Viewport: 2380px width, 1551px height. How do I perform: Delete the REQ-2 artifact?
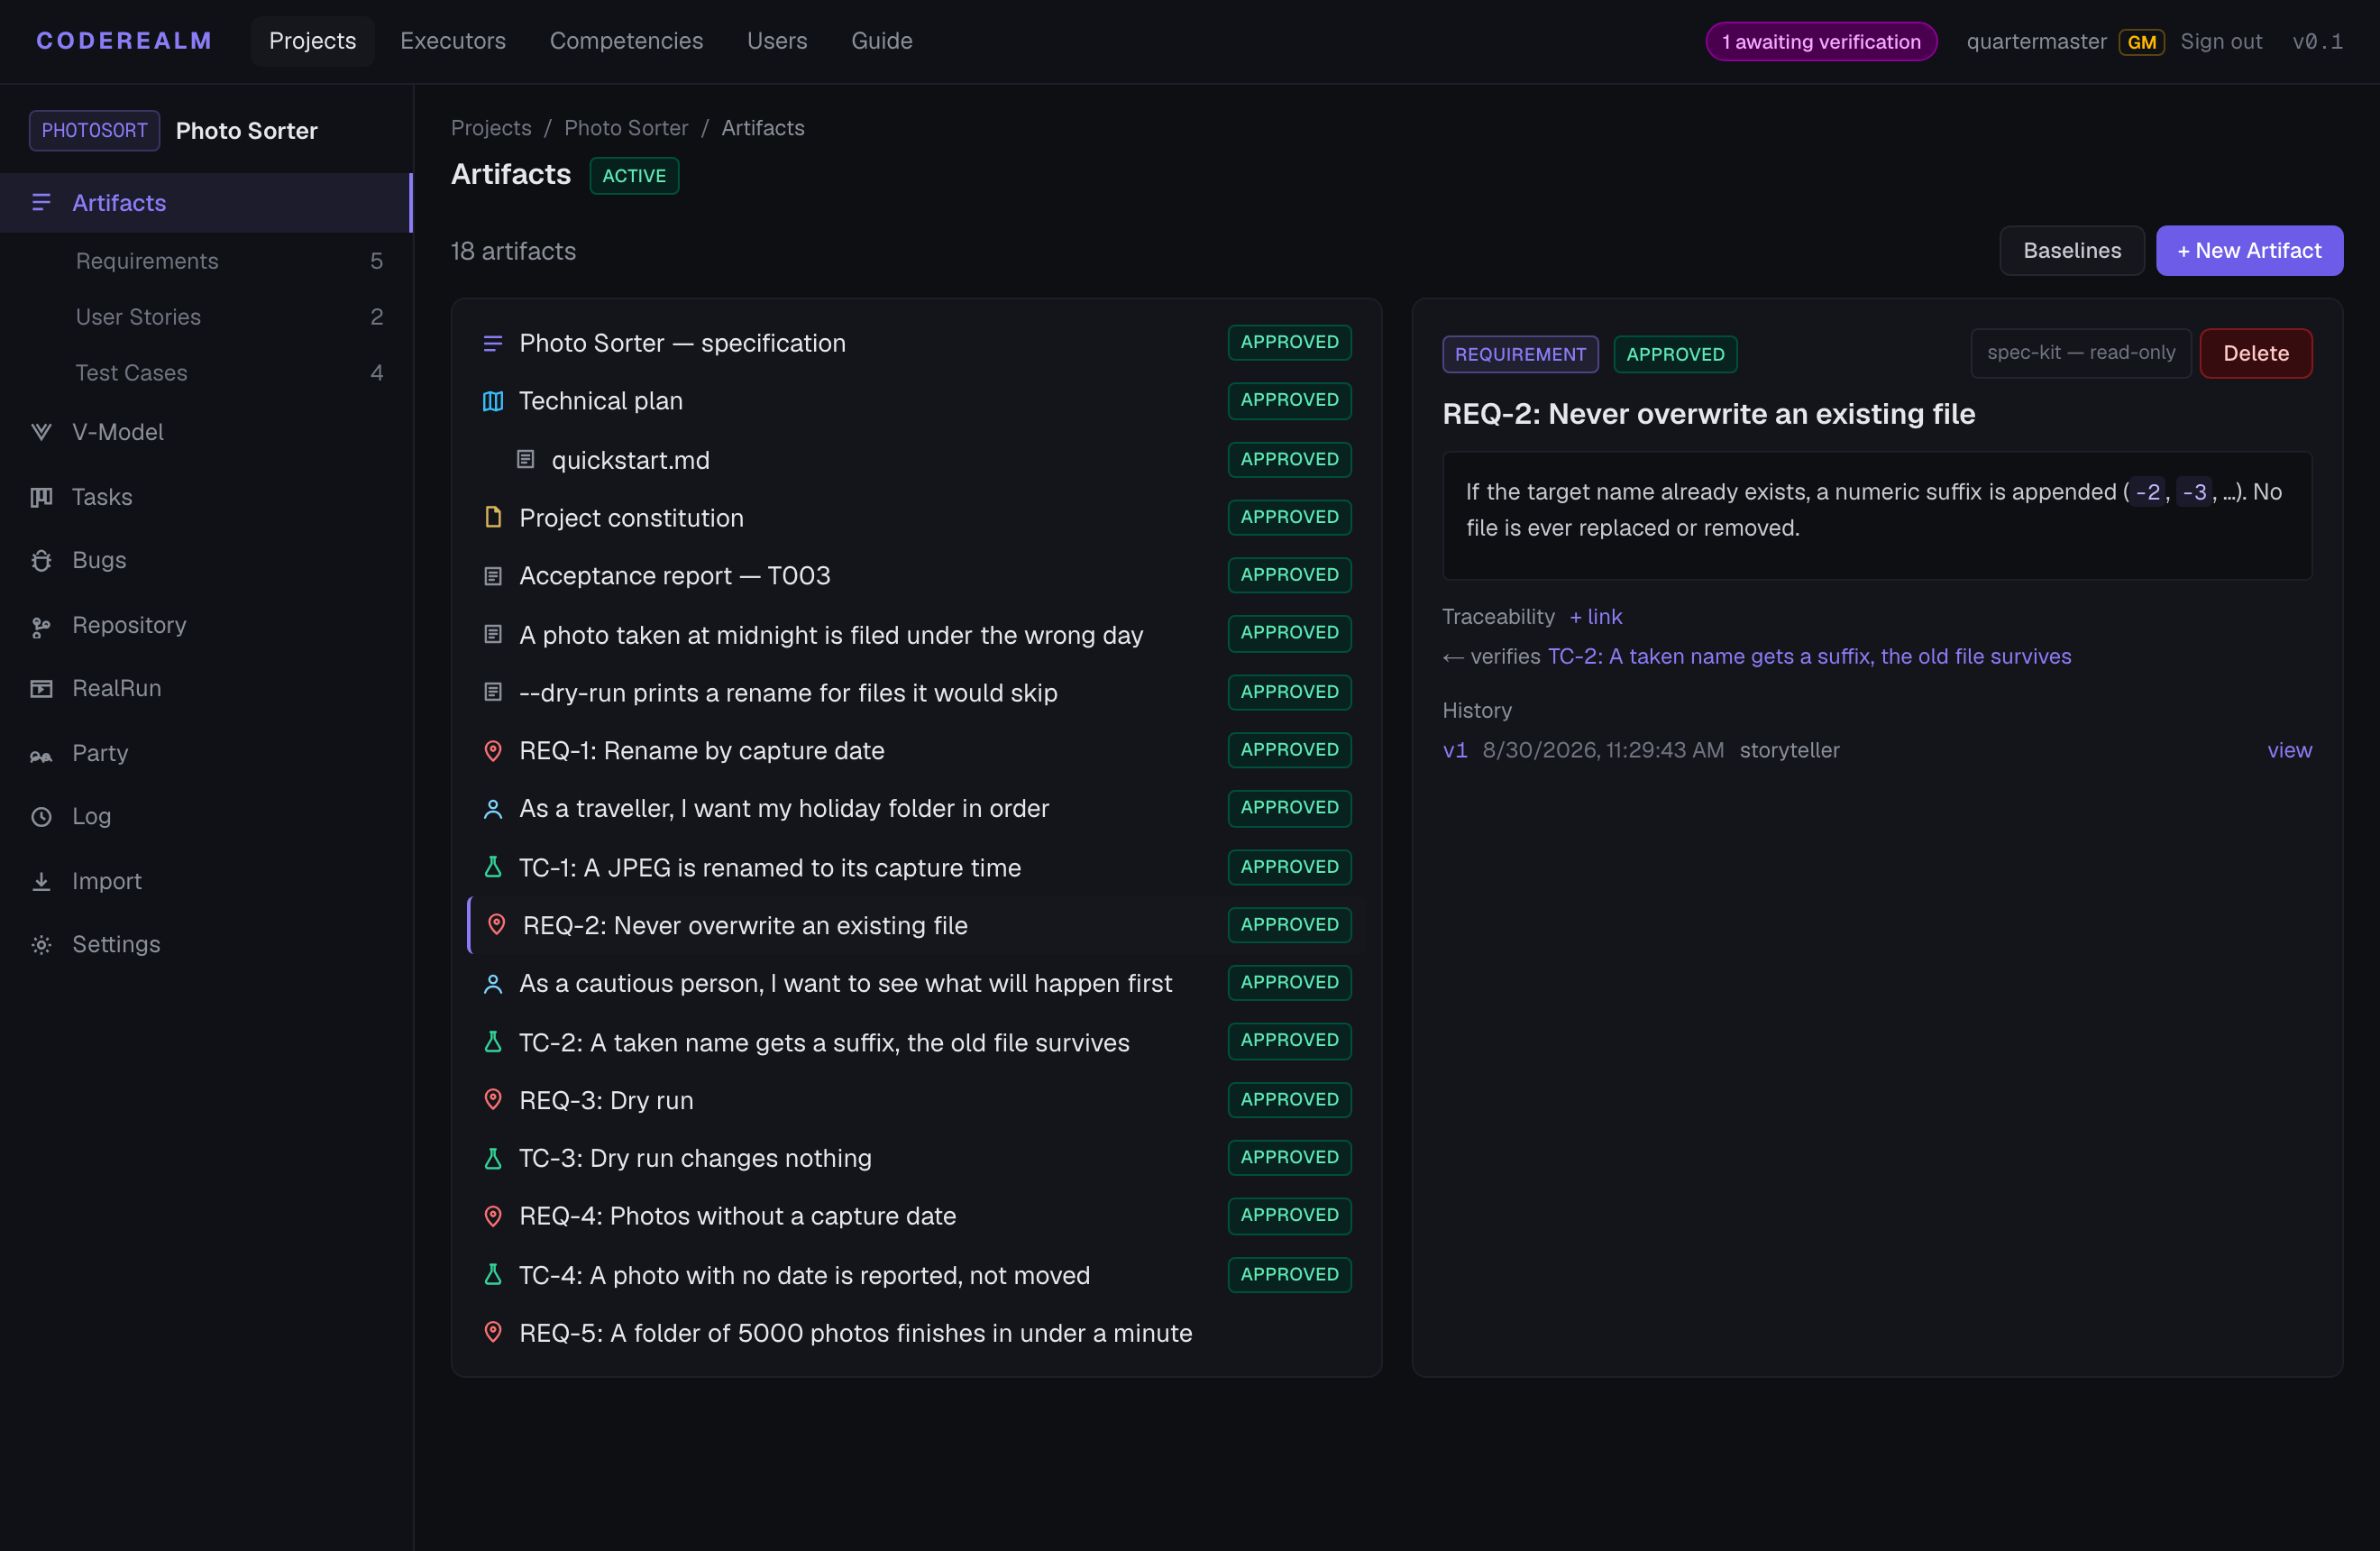point(2255,354)
